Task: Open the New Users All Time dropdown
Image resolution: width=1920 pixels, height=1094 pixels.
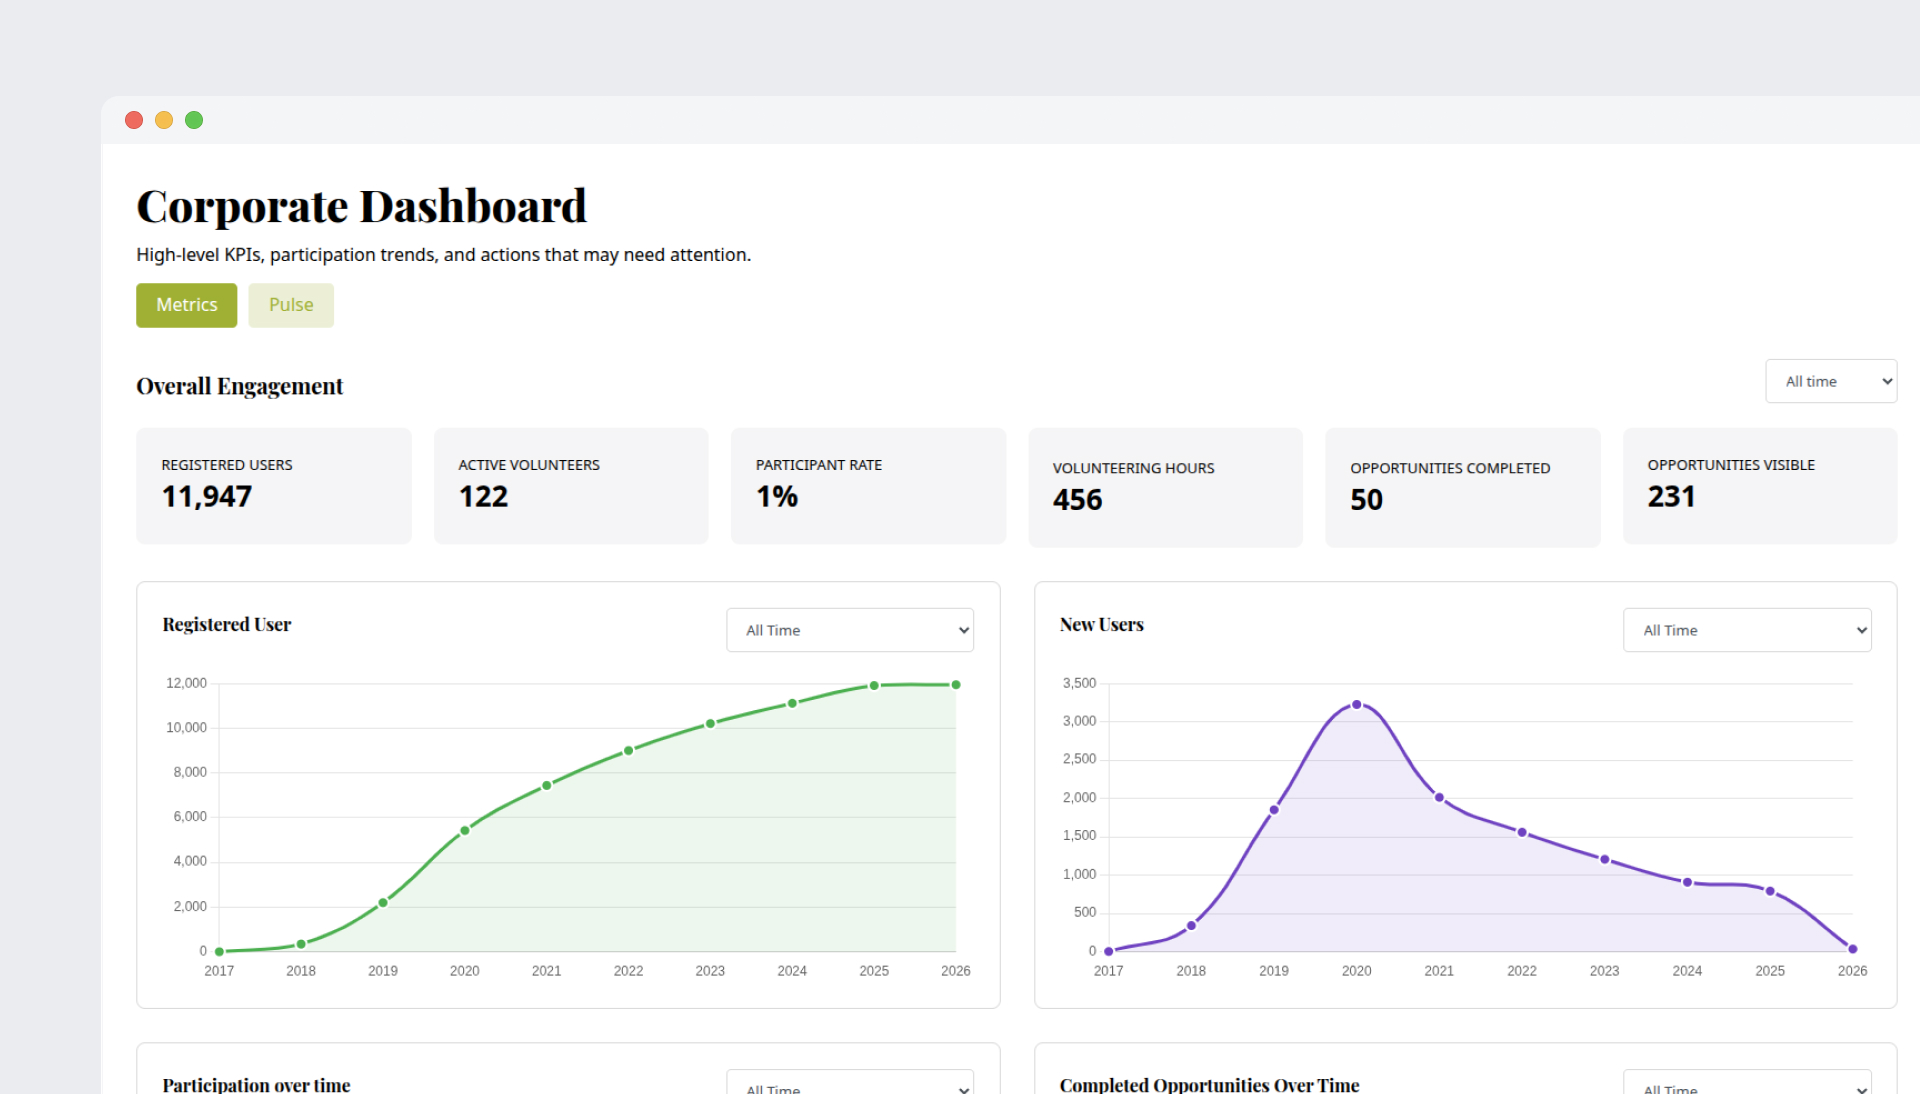Action: pyautogui.click(x=1746, y=630)
